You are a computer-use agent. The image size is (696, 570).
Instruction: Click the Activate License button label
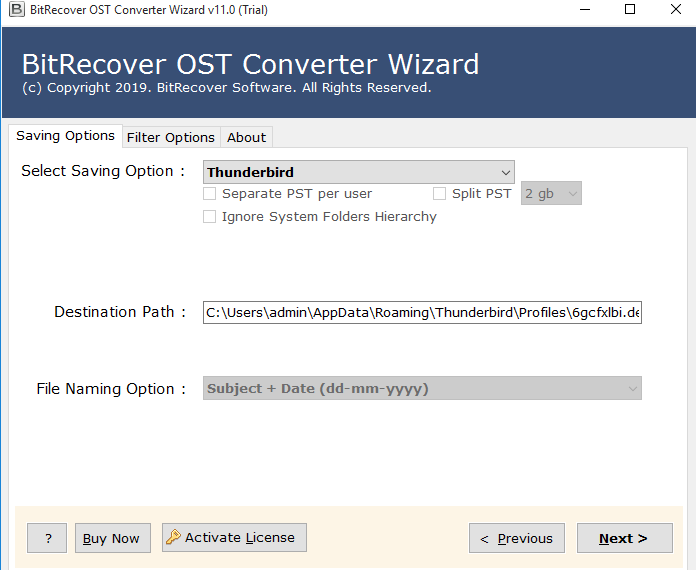tap(240, 538)
